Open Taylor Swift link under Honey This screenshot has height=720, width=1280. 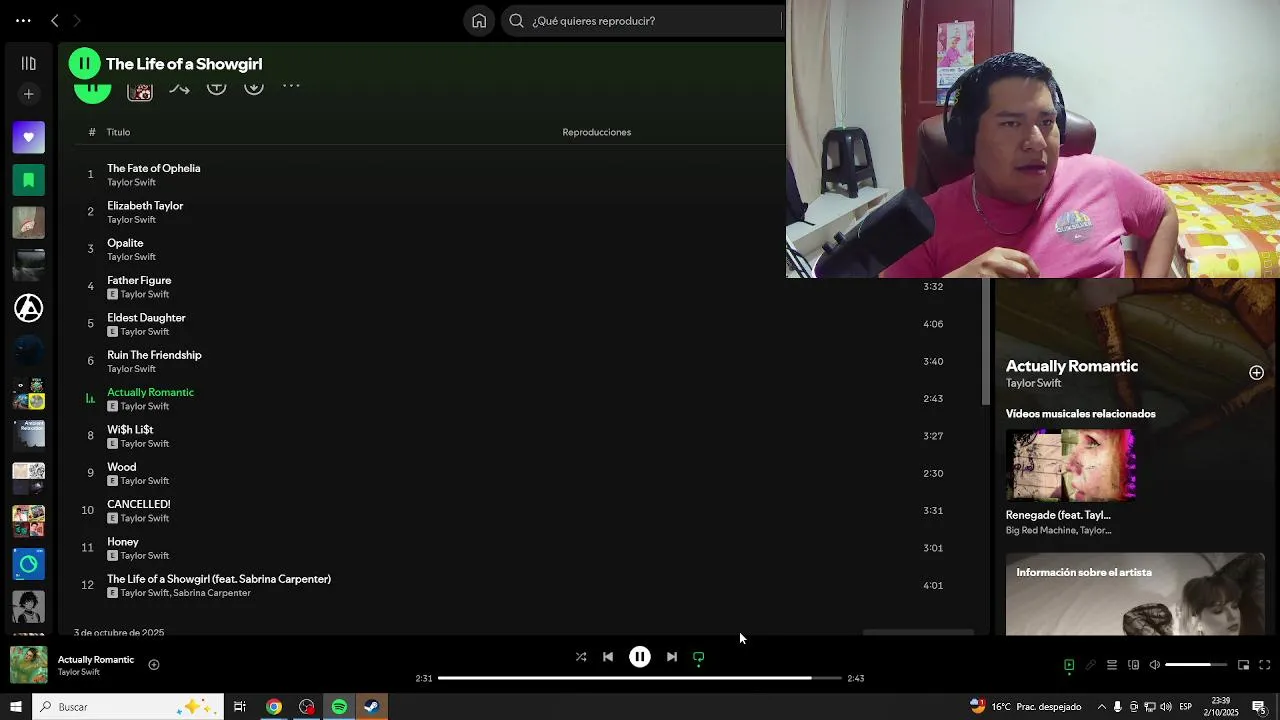(145, 556)
